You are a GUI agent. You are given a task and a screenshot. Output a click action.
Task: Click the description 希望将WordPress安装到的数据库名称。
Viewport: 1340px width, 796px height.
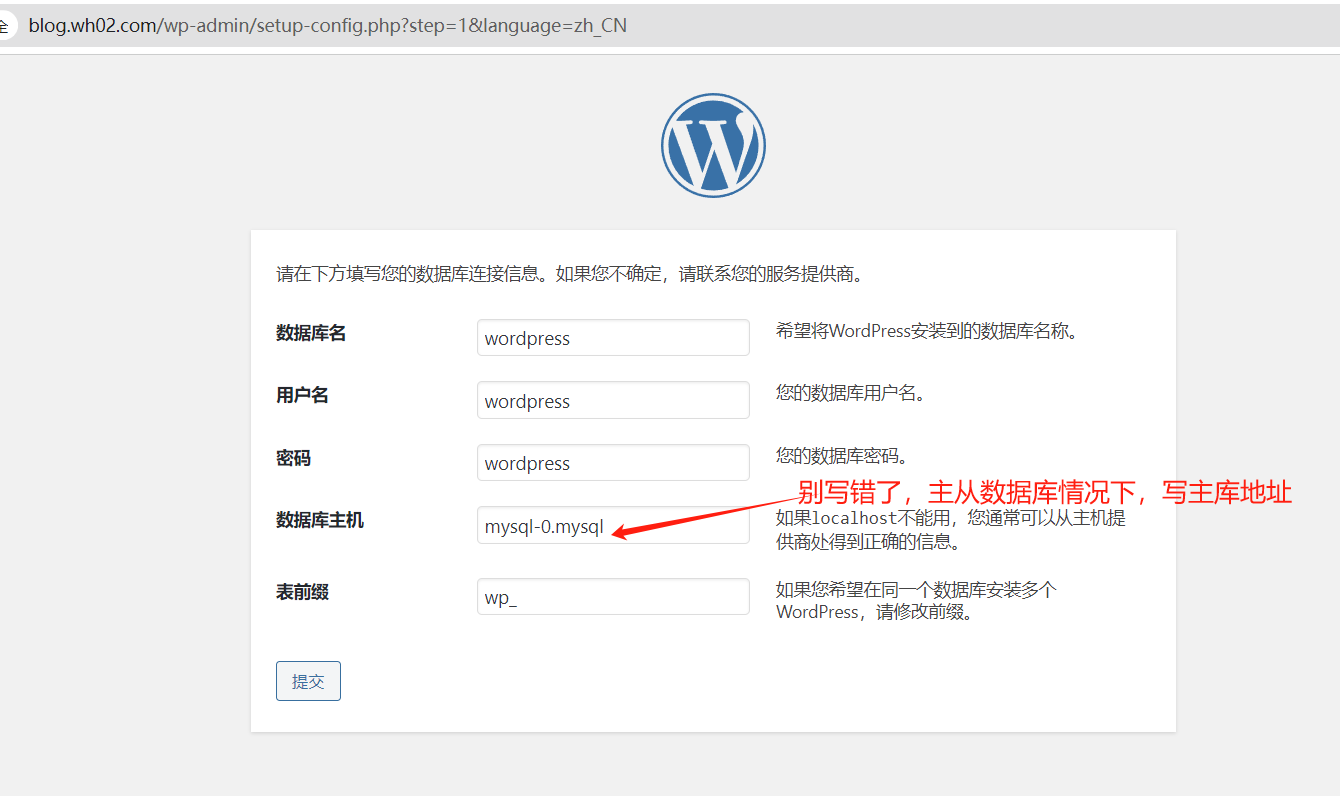click(x=929, y=331)
